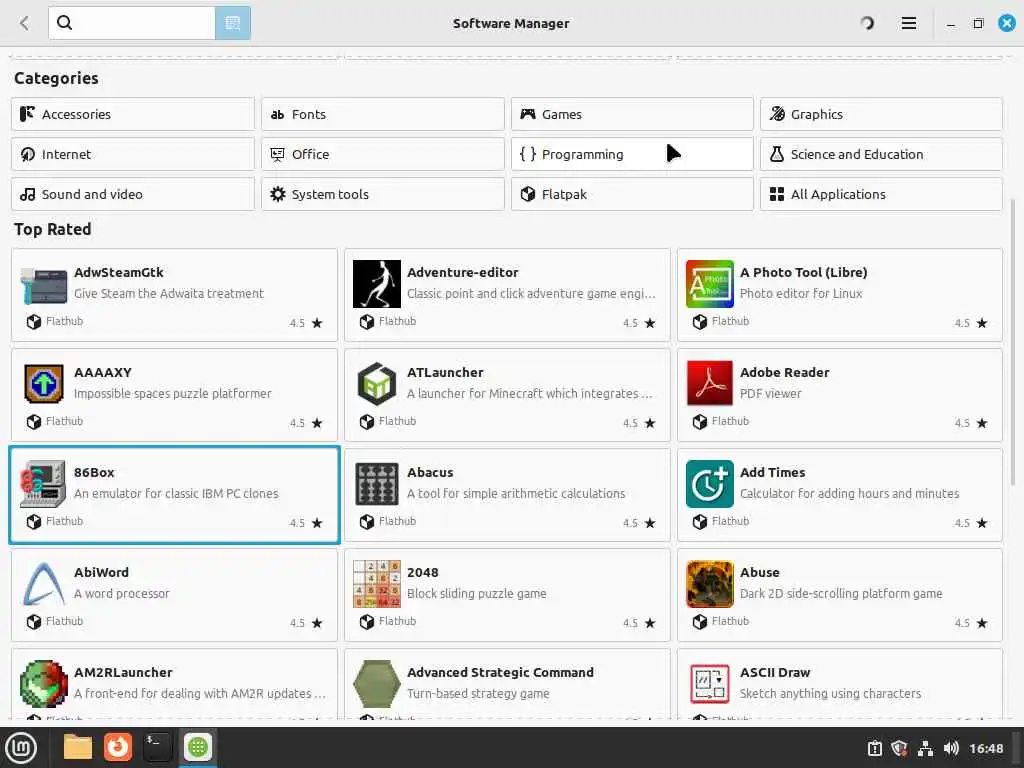
Task: Select the AbiWord title text
Action: pyautogui.click(x=101, y=572)
